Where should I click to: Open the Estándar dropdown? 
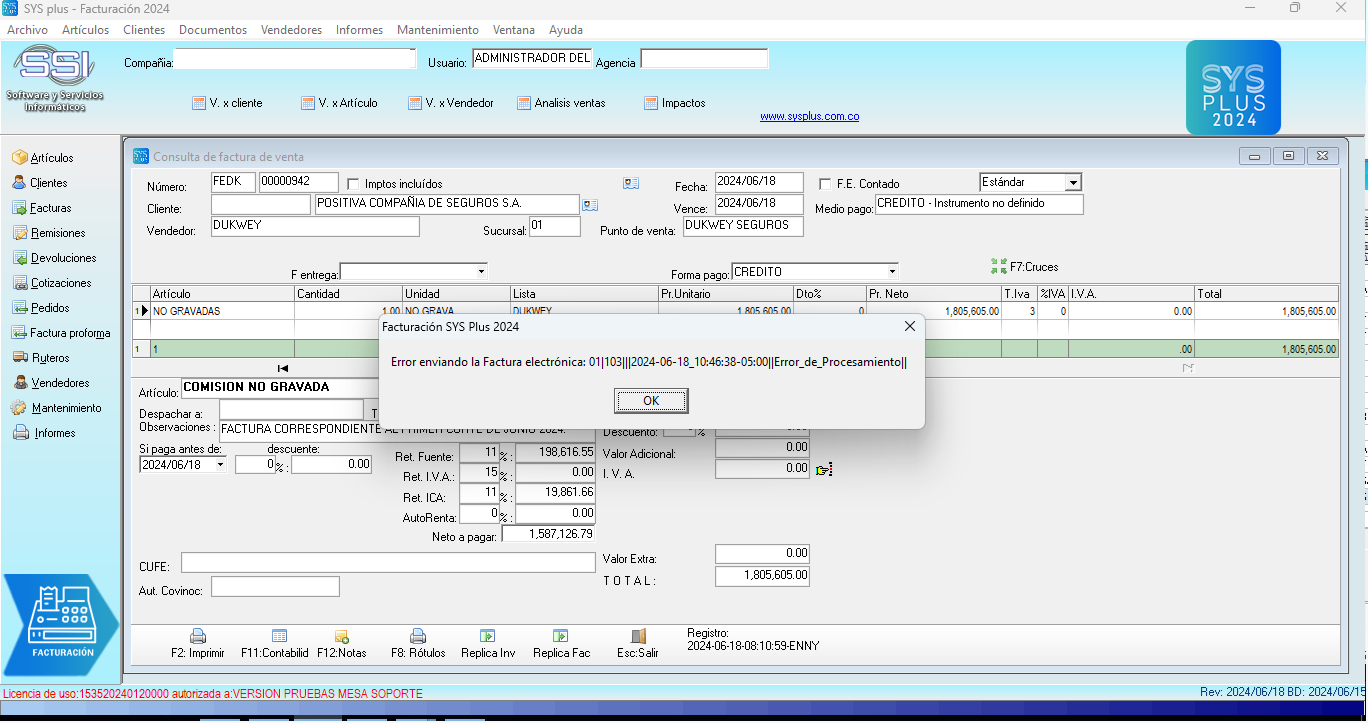(x=1073, y=183)
